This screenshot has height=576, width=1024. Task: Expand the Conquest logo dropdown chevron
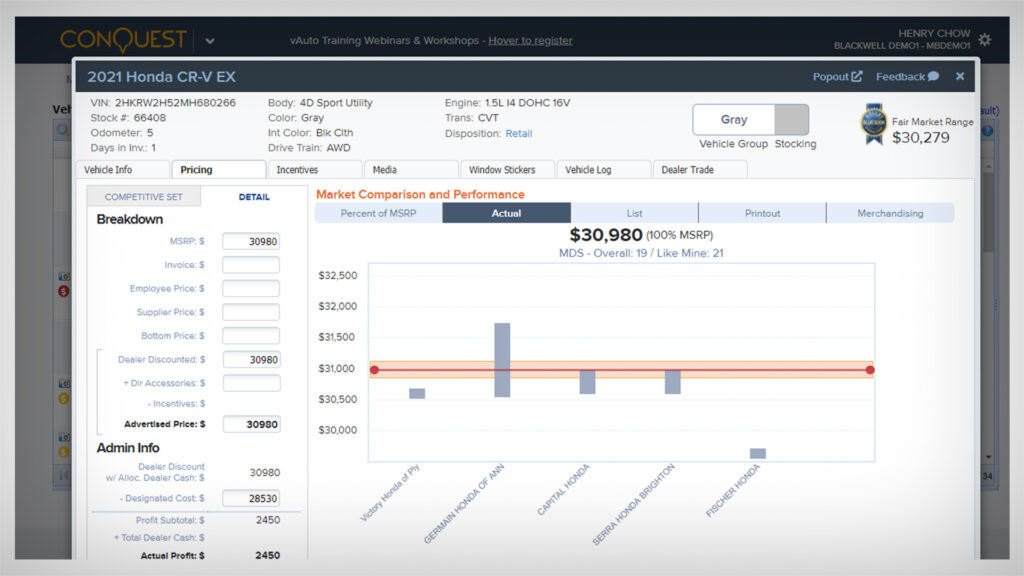point(210,40)
